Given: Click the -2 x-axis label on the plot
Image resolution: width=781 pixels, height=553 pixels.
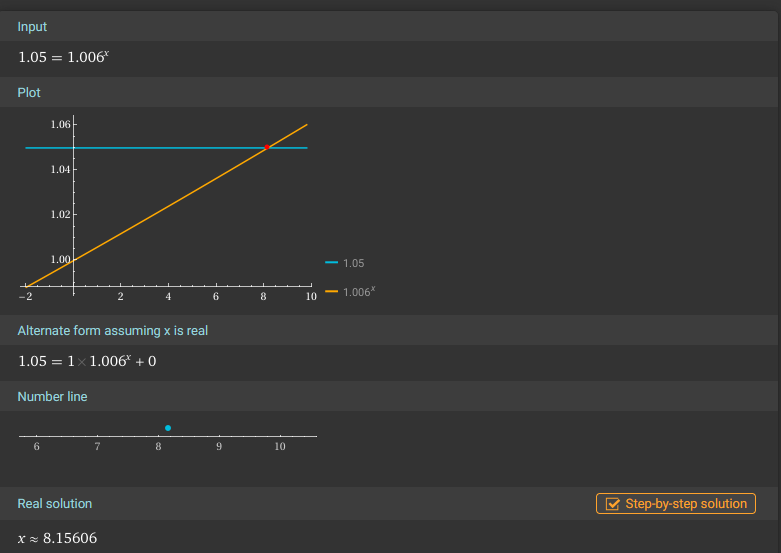Looking at the screenshot, I should tap(25, 296).
